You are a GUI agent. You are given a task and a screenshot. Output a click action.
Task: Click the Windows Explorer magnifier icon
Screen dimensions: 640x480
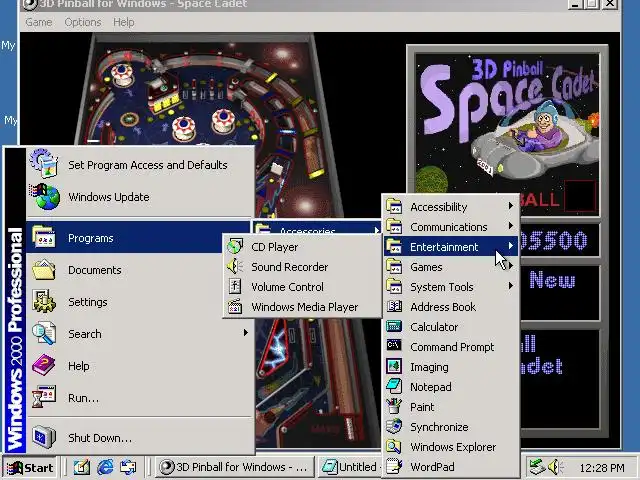(x=394, y=447)
